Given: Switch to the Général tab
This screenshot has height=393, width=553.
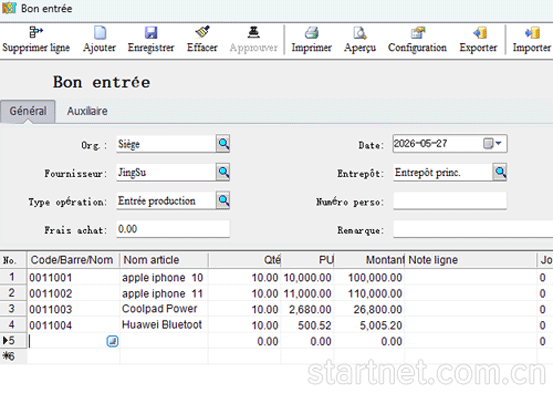Looking at the screenshot, I should pyautogui.click(x=28, y=111).
